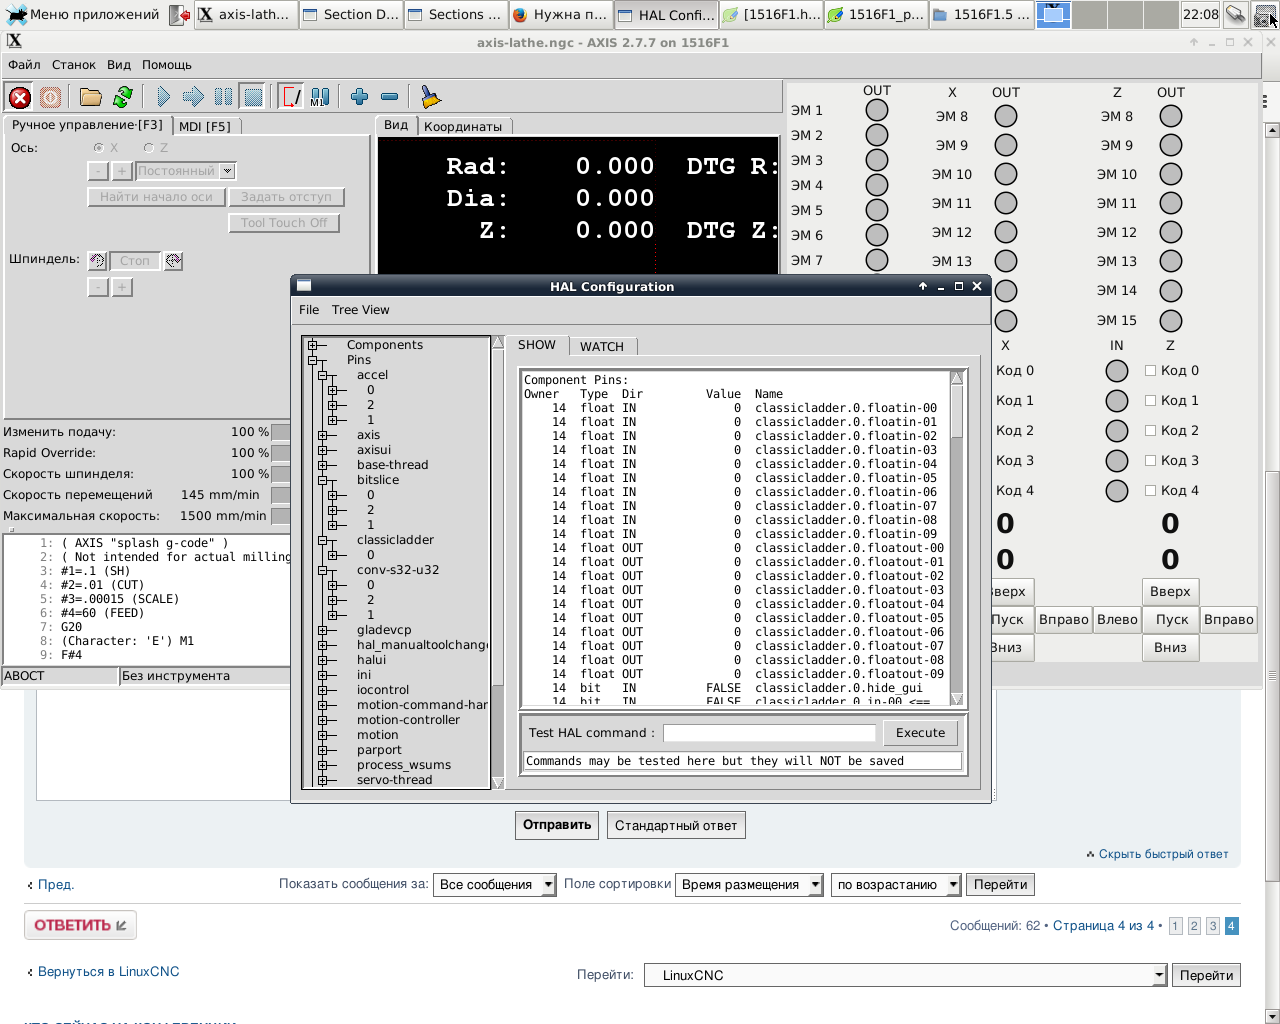
Task: Switch to the WATCH tab
Action: coord(601,347)
